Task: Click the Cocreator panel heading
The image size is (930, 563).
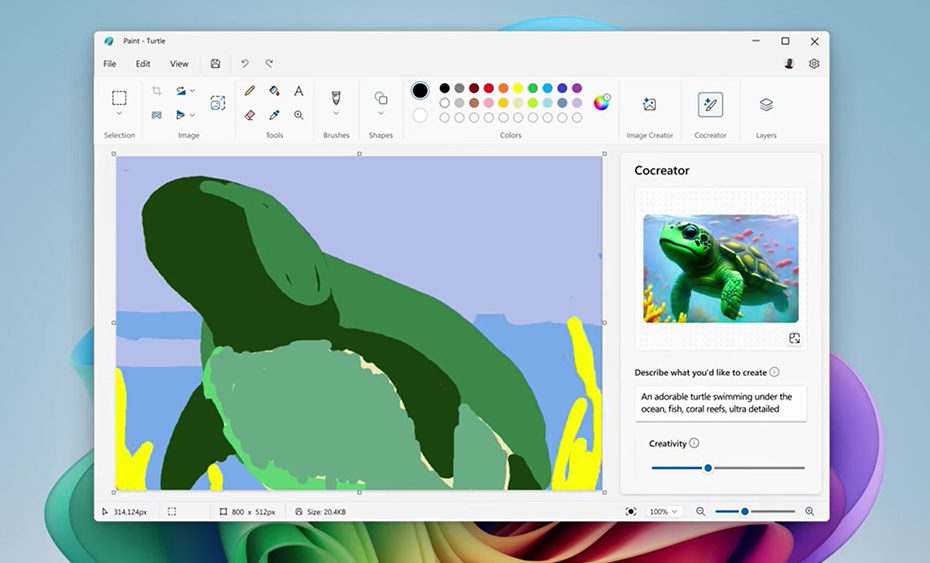Action: tap(662, 170)
